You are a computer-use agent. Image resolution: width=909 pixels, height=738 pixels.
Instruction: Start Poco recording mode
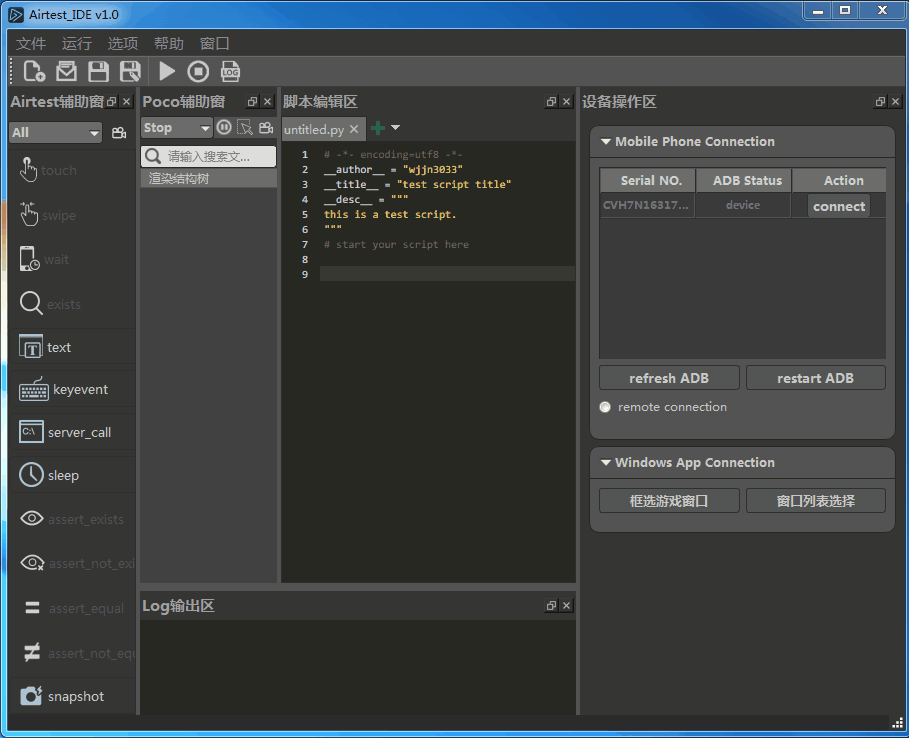pos(266,128)
